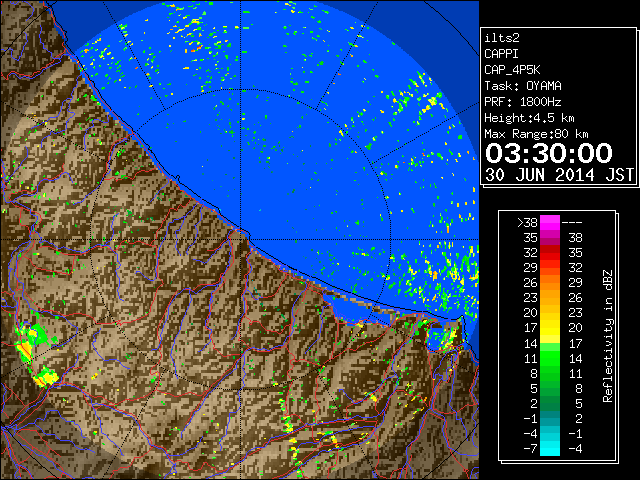Pick the yellow 17–20 dBZ color band
This screenshot has width=640, height=480.
click(x=550, y=328)
